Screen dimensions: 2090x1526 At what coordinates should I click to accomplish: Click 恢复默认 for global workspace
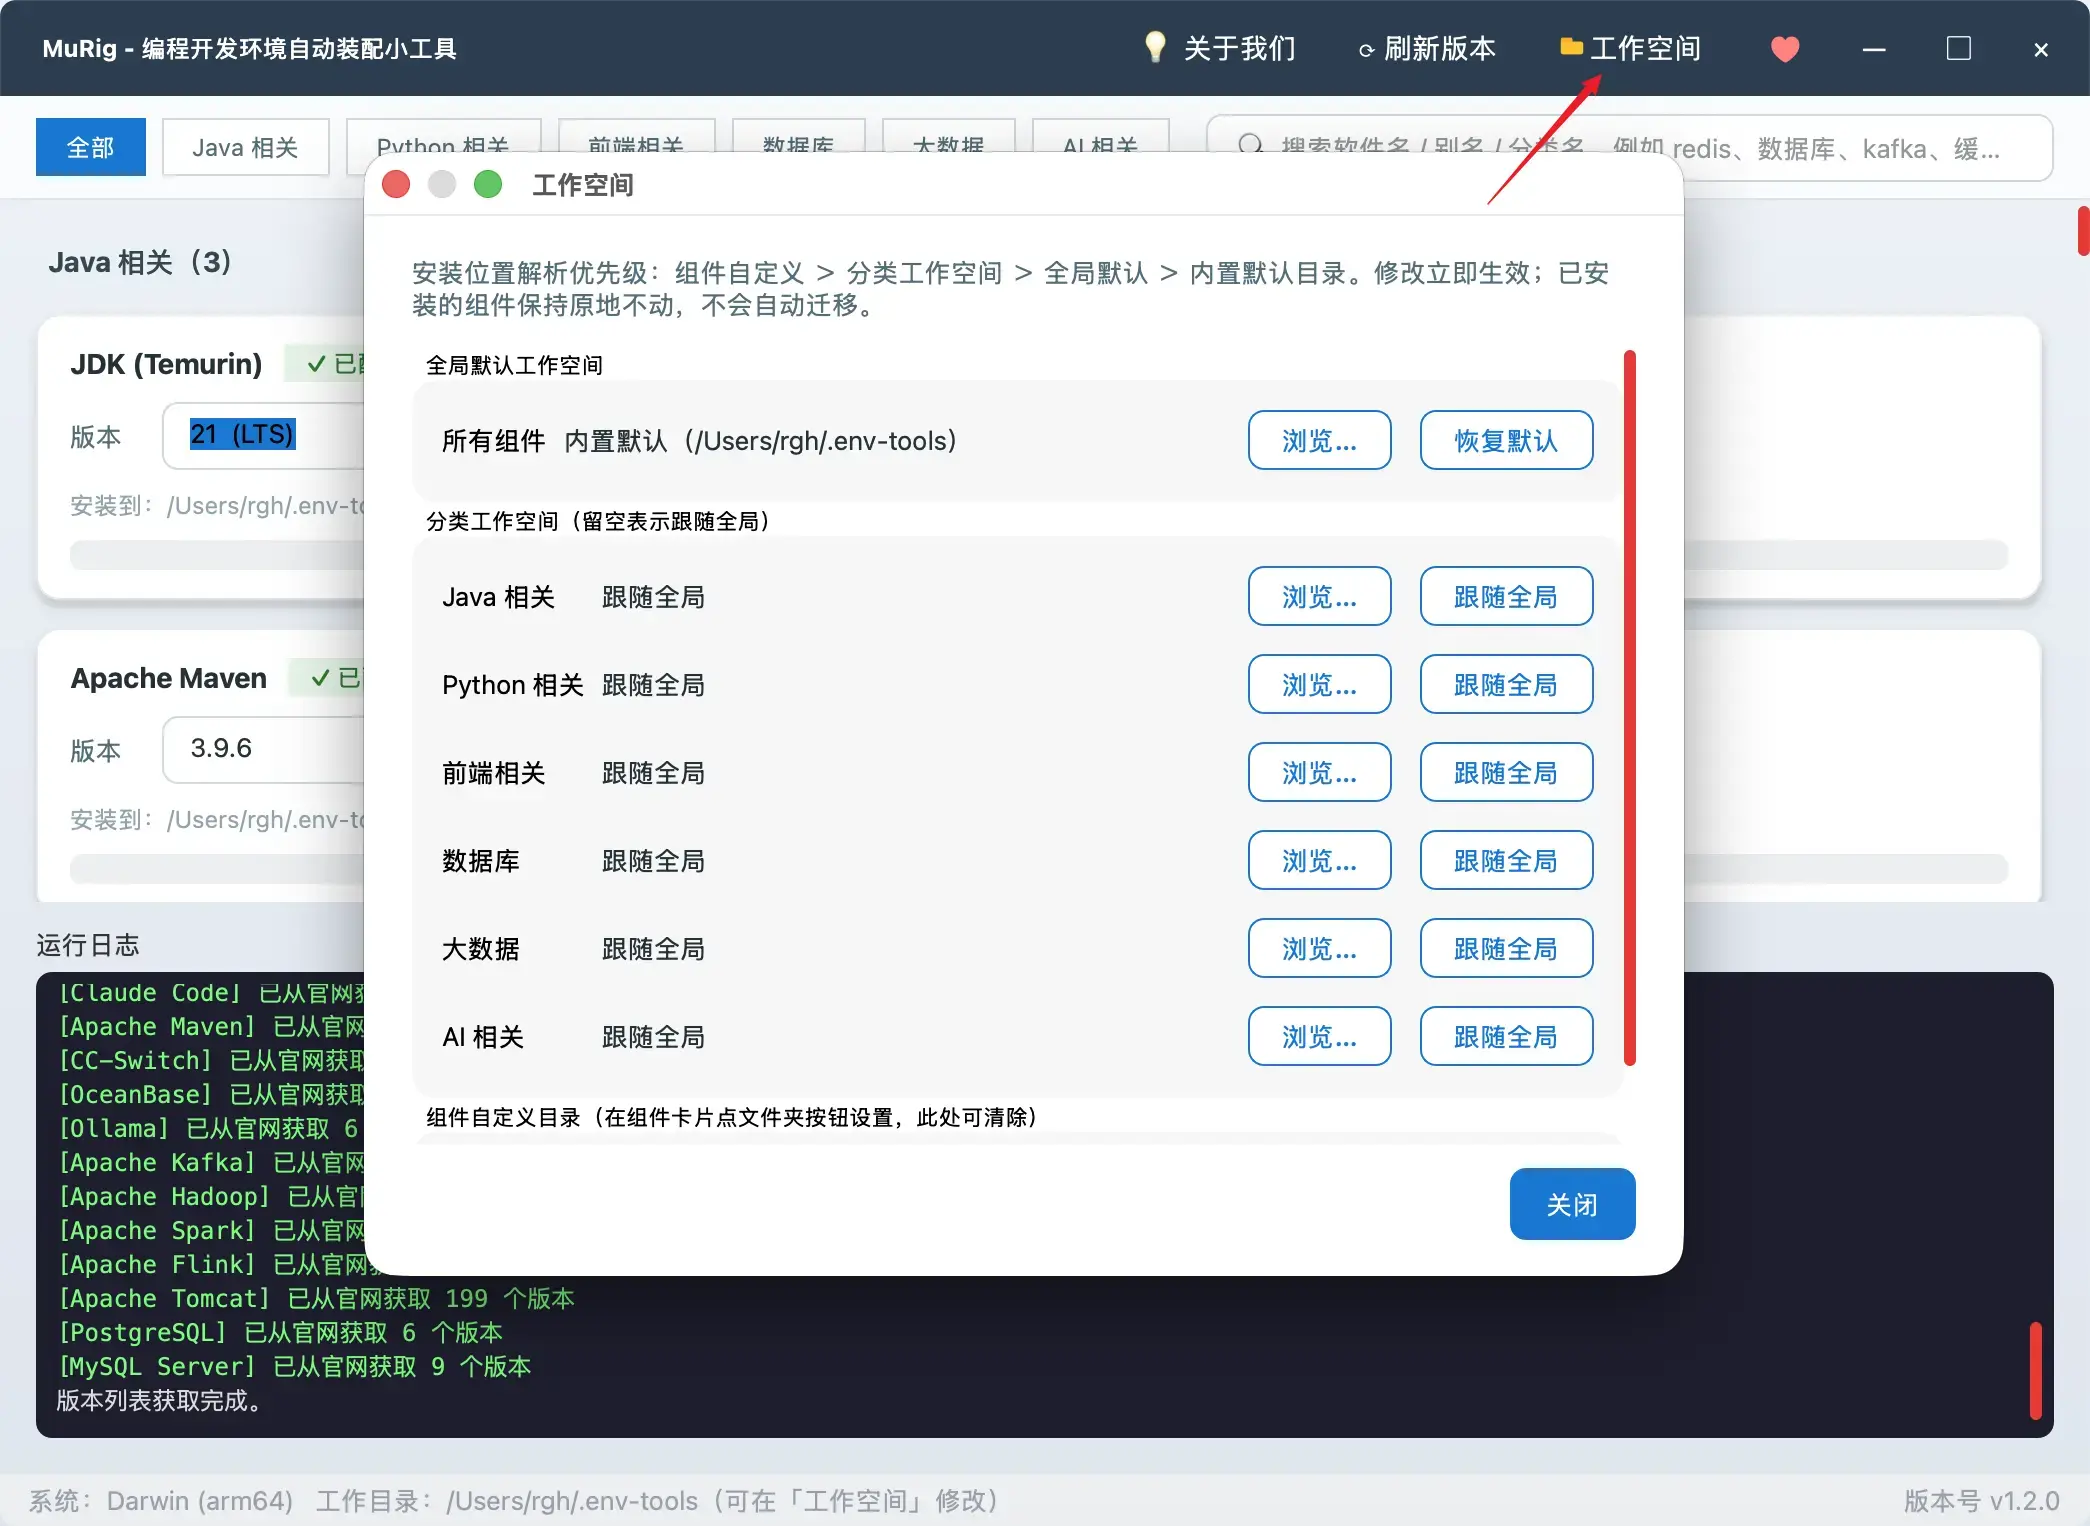[x=1506, y=440]
